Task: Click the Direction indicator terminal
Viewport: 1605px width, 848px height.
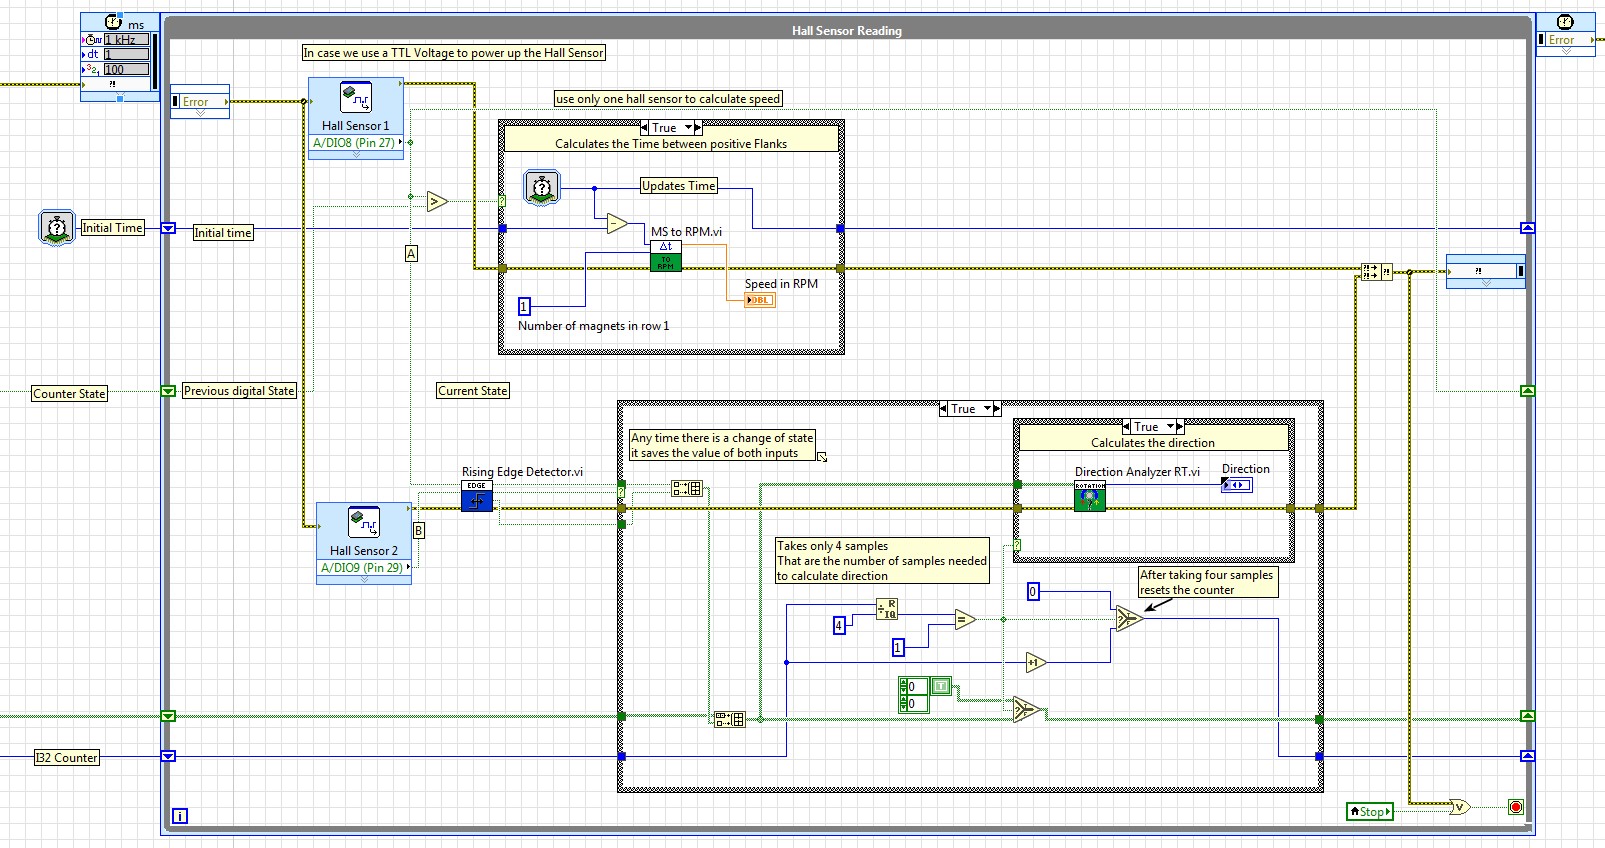Action: [1236, 485]
